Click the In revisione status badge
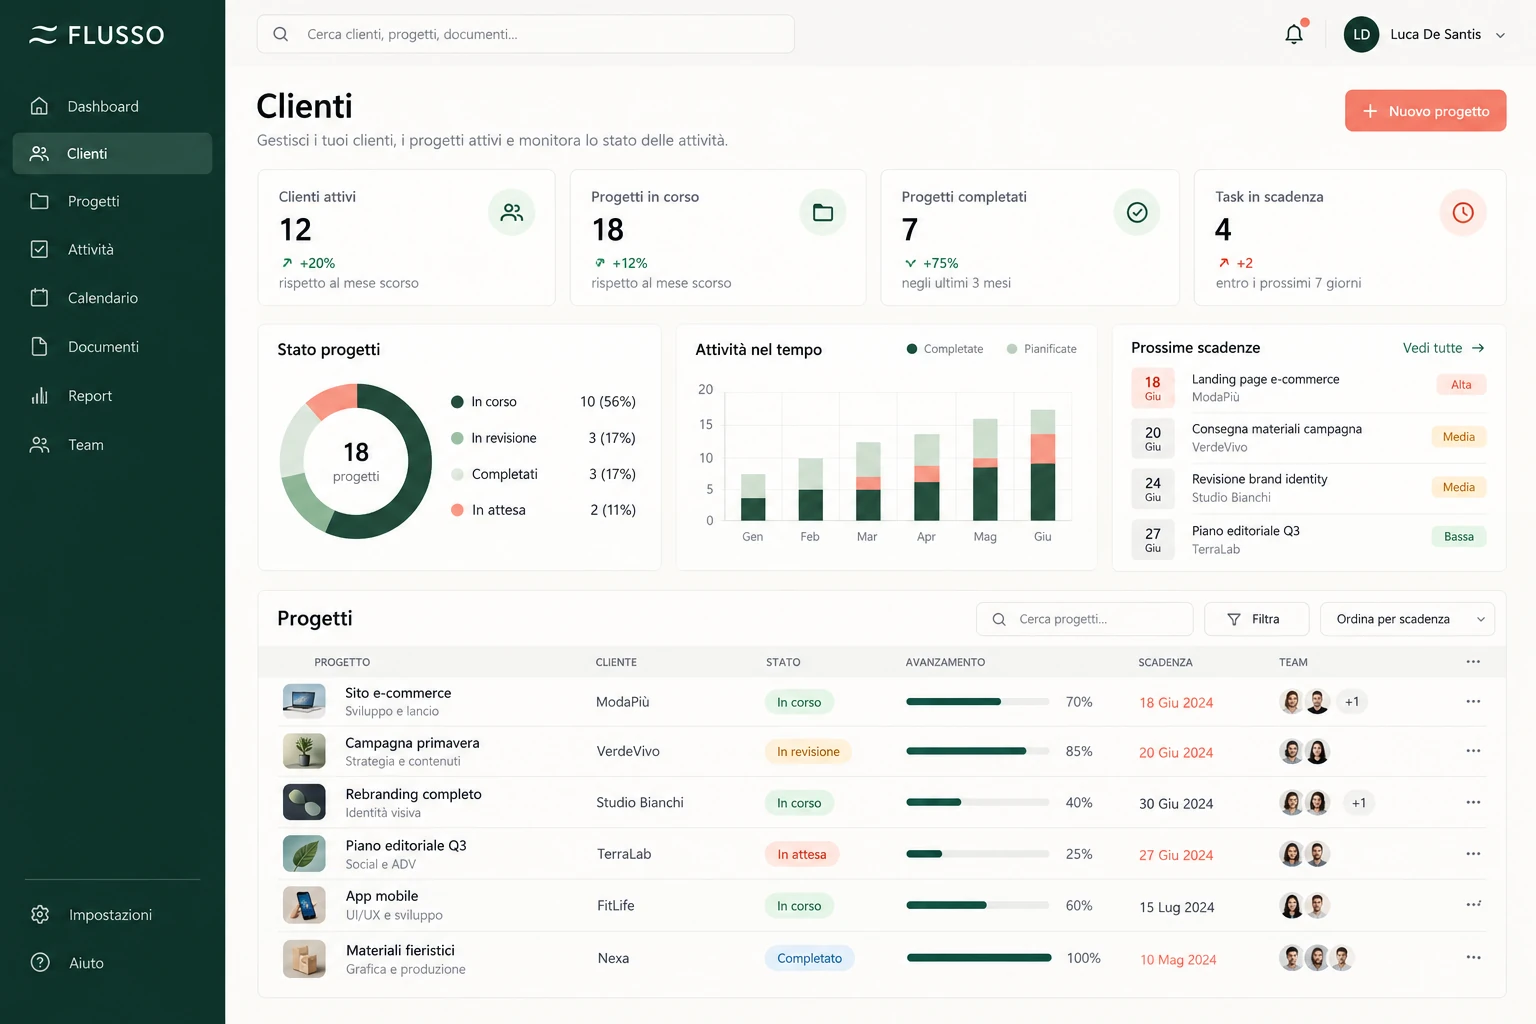The image size is (1536, 1024). click(808, 752)
